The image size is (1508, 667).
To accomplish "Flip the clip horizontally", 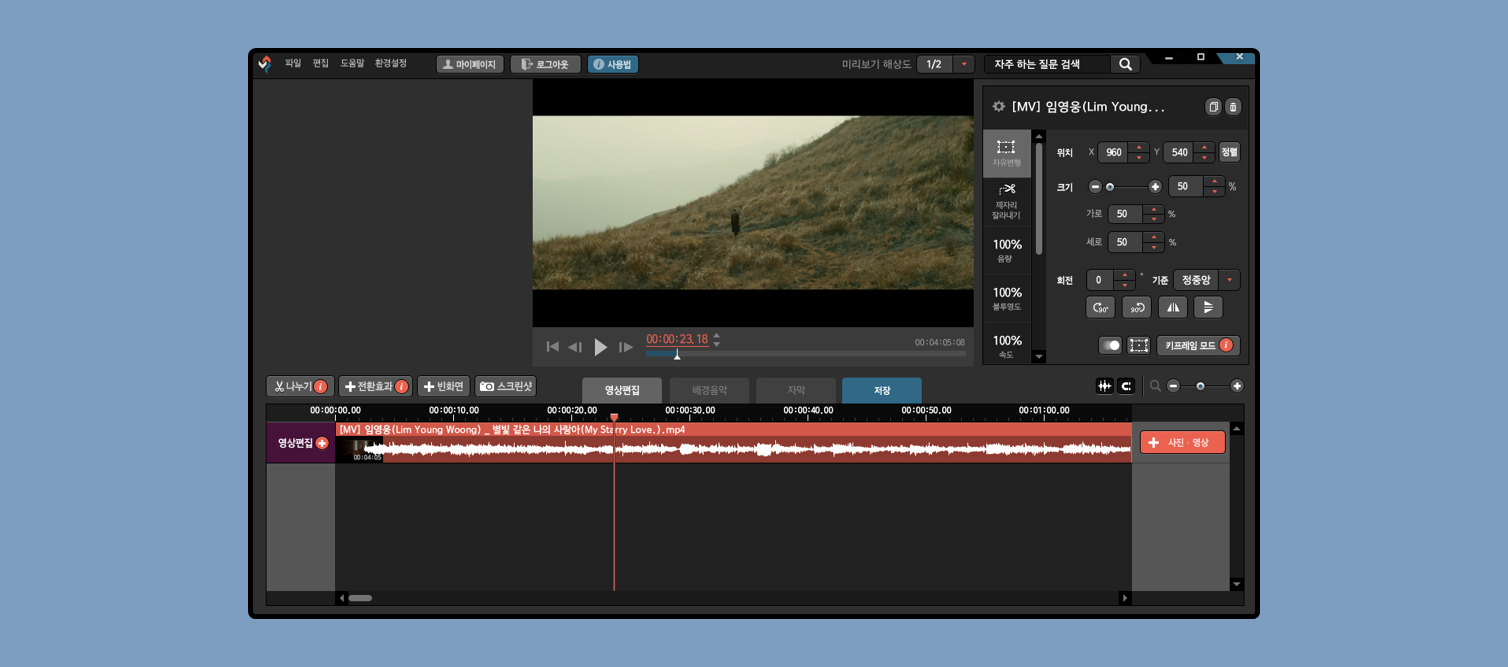I will click(x=1172, y=307).
